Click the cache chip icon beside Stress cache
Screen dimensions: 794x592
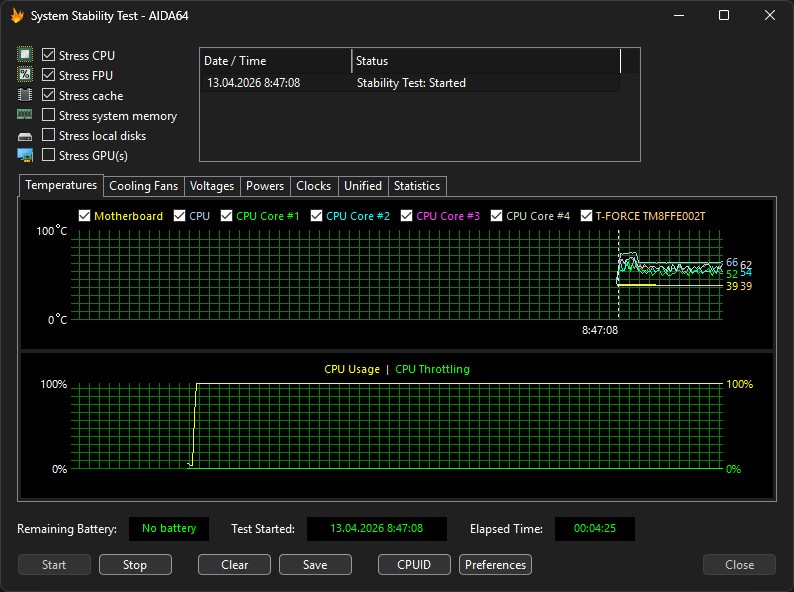click(x=25, y=95)
